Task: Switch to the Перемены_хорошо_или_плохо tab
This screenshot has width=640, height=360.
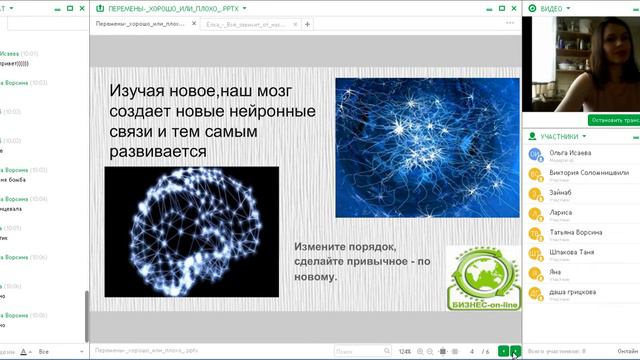Action: coord(140,24)
